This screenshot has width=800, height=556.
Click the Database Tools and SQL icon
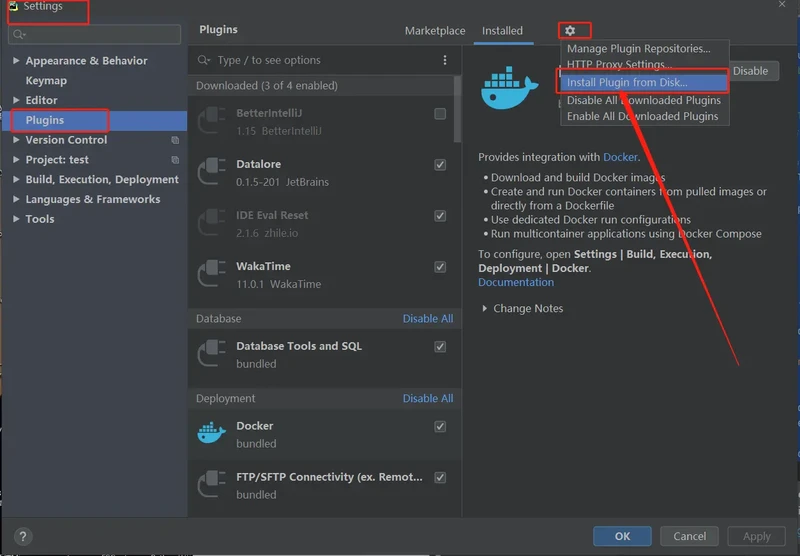point(211,354)
